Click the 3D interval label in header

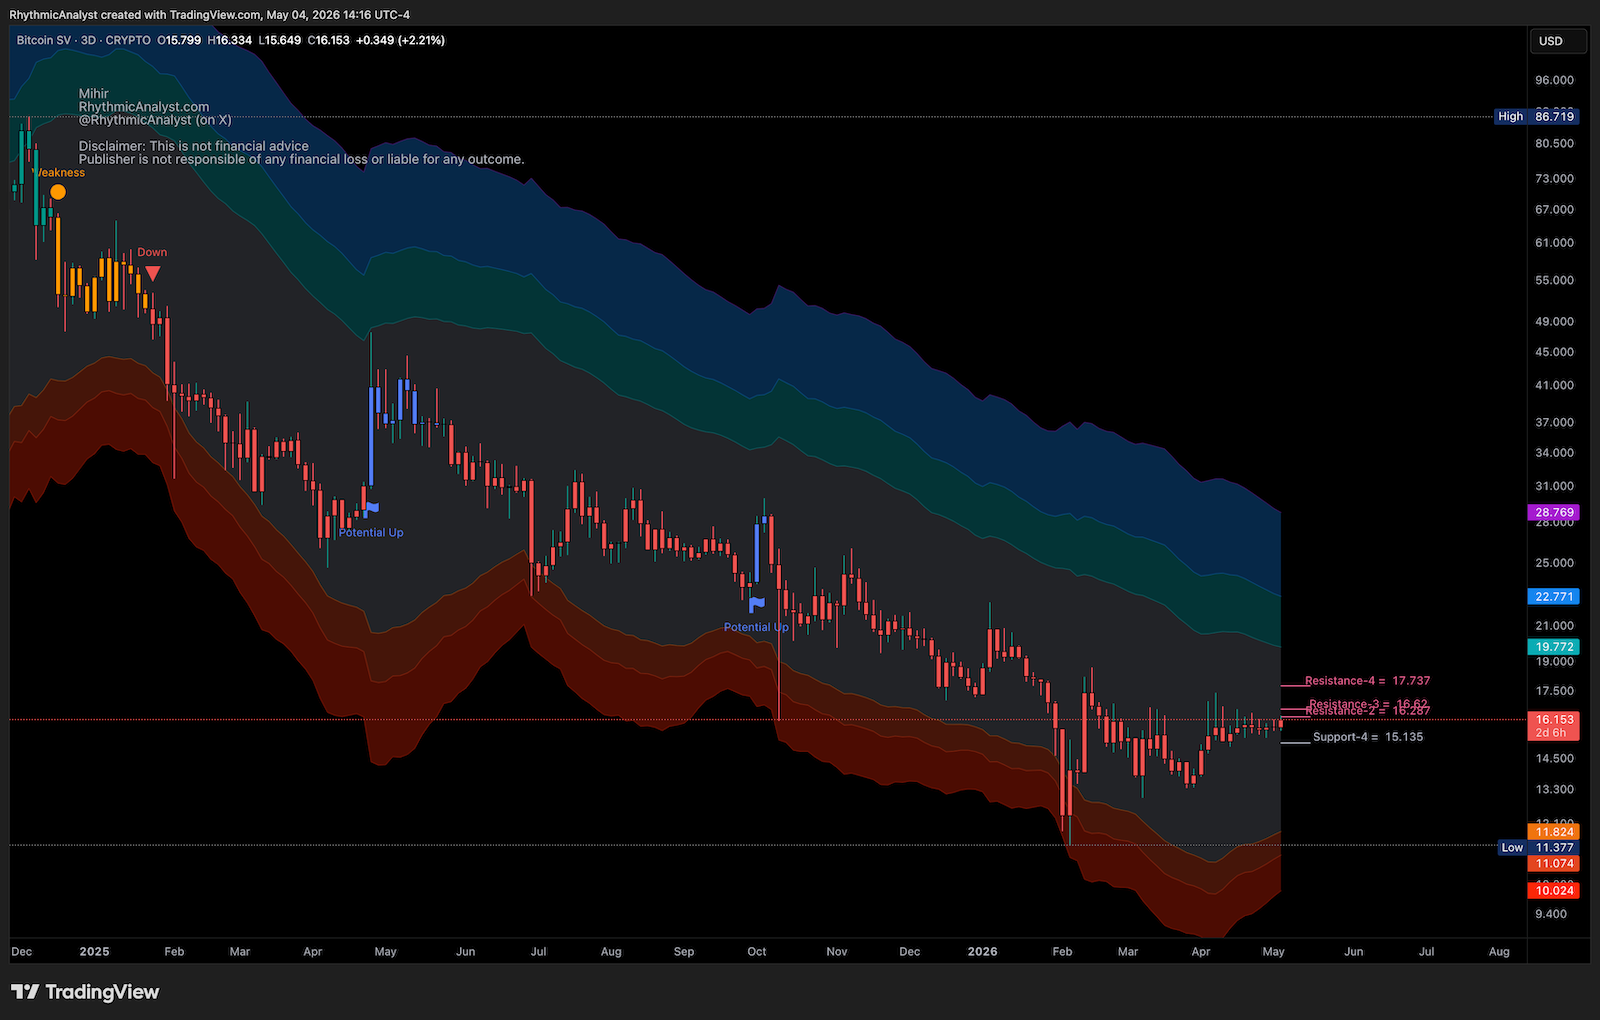(89, 41)
